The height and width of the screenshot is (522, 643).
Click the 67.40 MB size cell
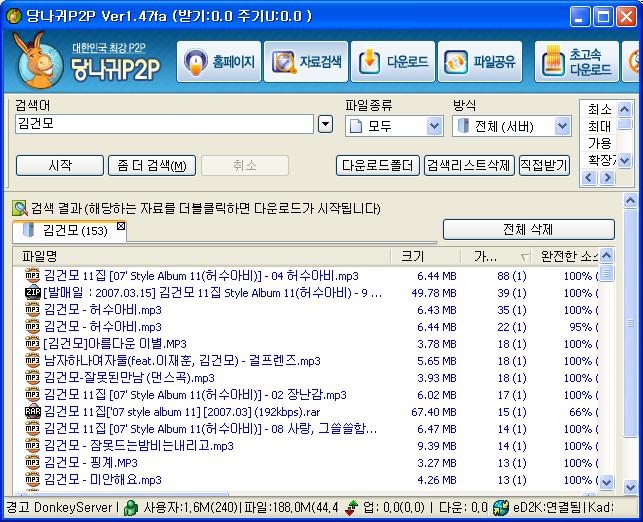click(433, 412)
